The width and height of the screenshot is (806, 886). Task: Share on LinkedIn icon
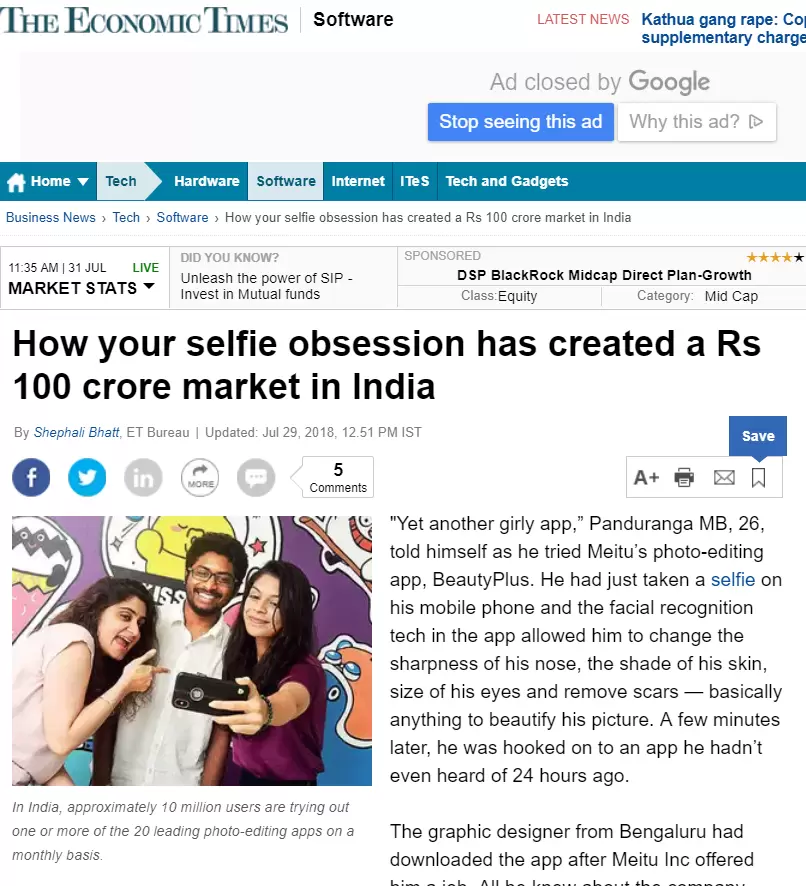(143, 477)
